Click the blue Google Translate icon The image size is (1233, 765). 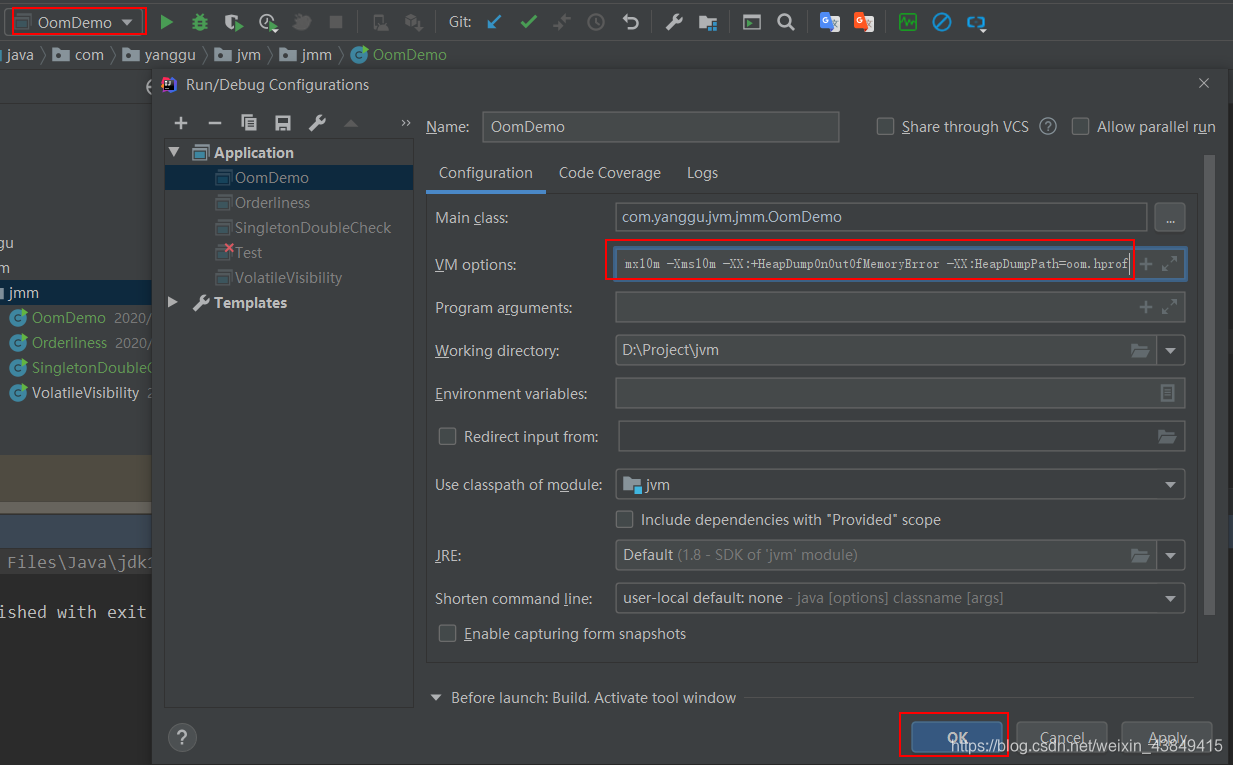pyautogui.click(x=830, y=22)
